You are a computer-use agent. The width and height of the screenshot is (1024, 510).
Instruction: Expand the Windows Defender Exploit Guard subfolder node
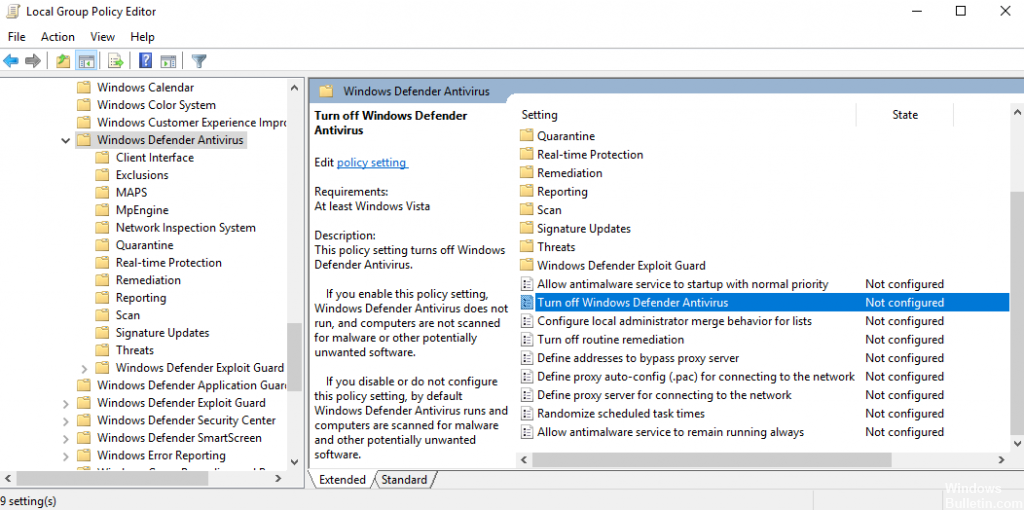click(x=85, y=368)
